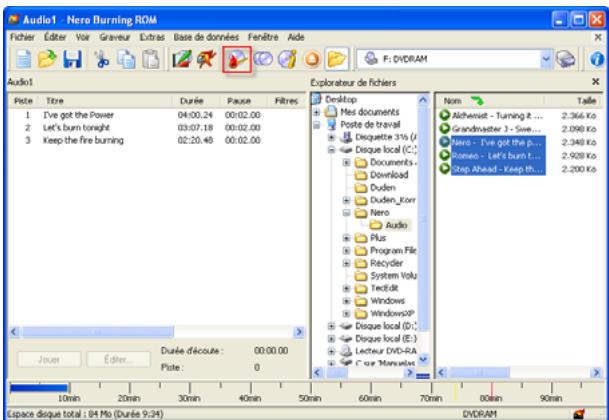Image resolution: width=609 pixels, height=420 pixels.
Task: Click the burner status icon in the status bar
Action: click(x=579, y=414)
